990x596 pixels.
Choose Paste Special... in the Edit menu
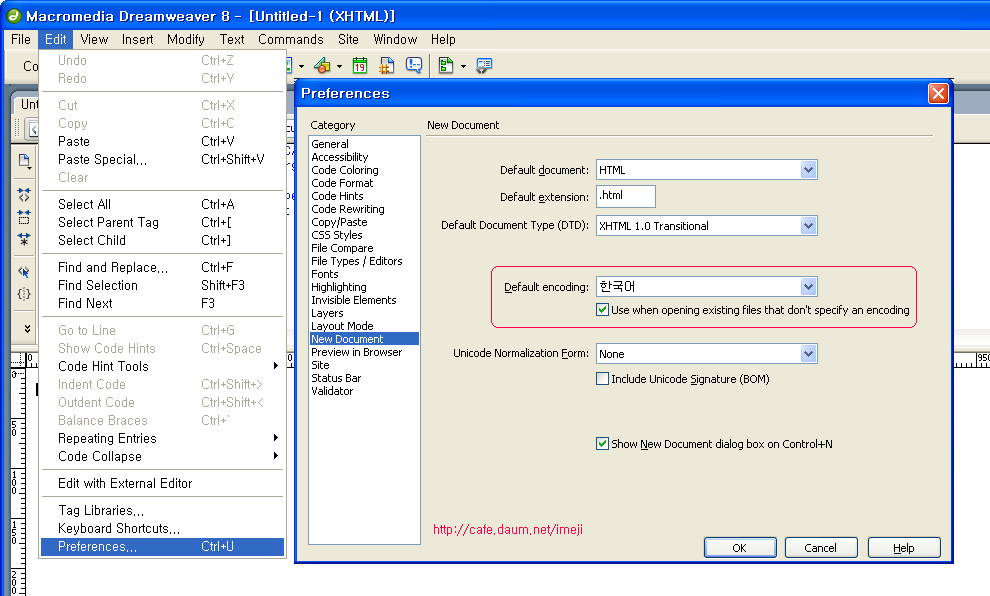(x=162, y=159)
